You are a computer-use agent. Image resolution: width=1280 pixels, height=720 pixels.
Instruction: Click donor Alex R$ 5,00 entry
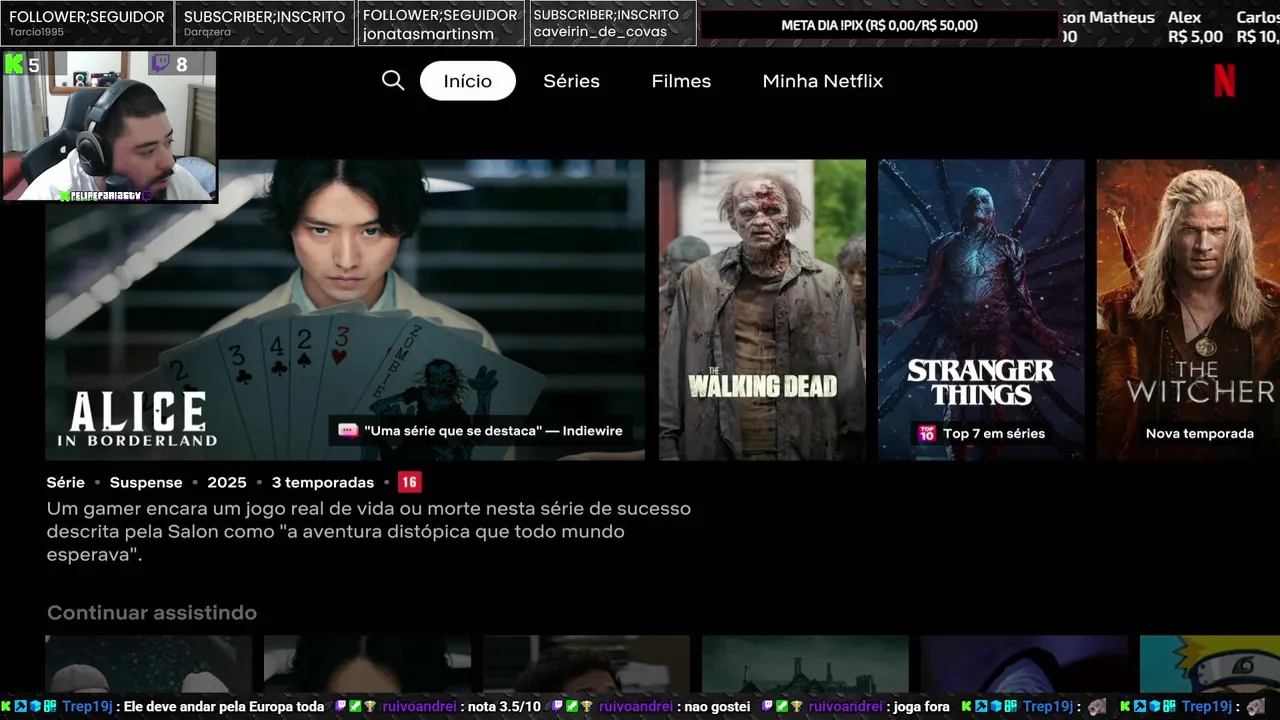pos(1195,27)
